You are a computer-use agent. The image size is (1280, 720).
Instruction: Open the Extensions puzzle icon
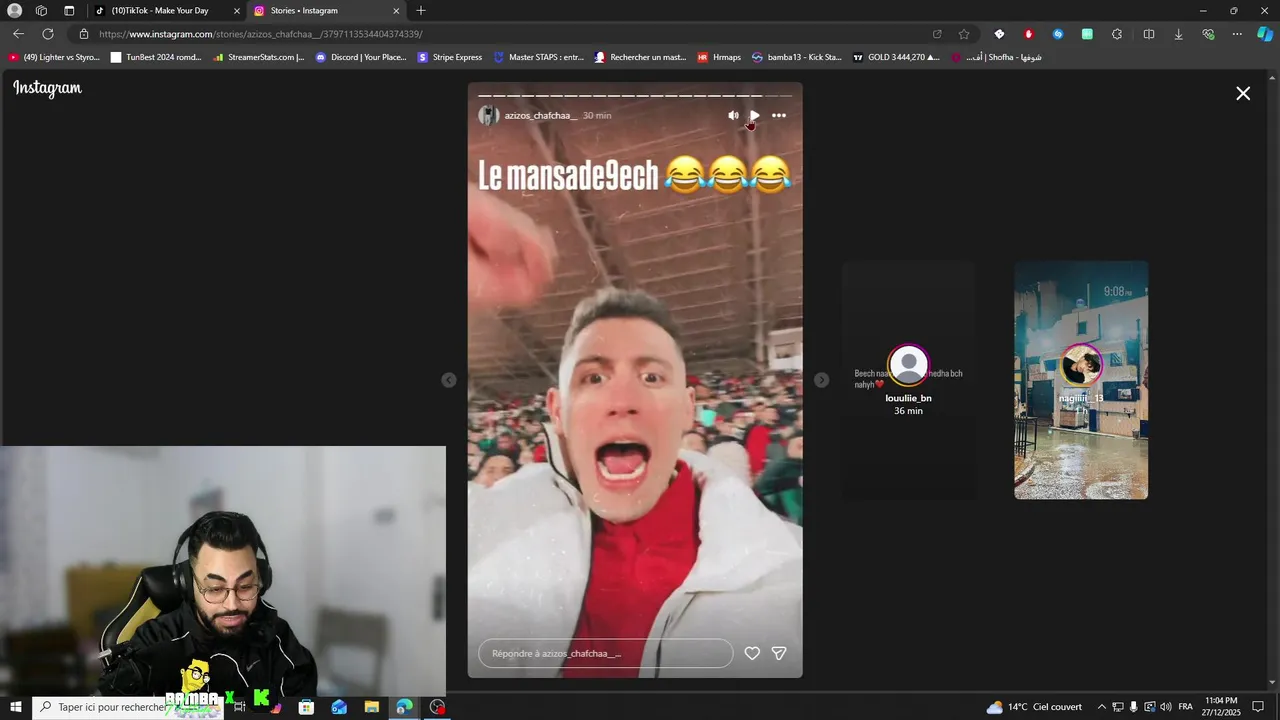[1117, 34]
